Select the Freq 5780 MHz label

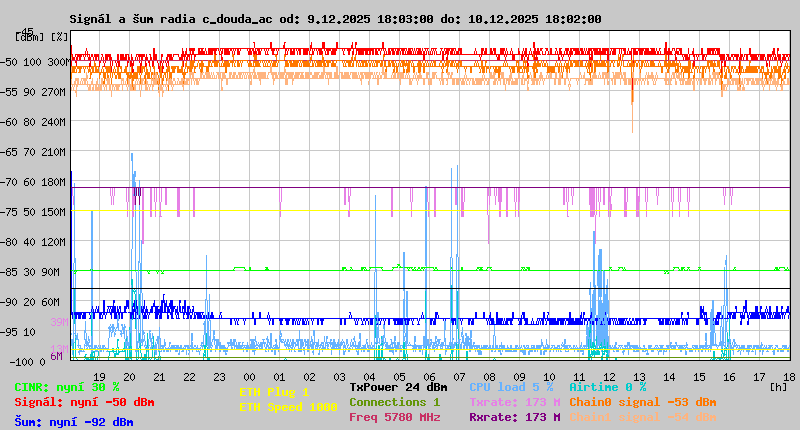(x=394, y=417)
